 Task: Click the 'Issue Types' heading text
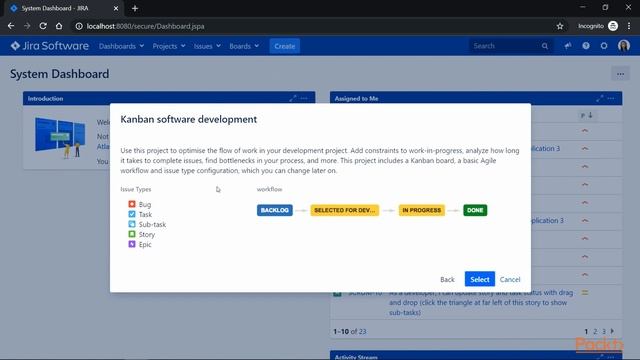pyautogui.click(x=136, y=189)
